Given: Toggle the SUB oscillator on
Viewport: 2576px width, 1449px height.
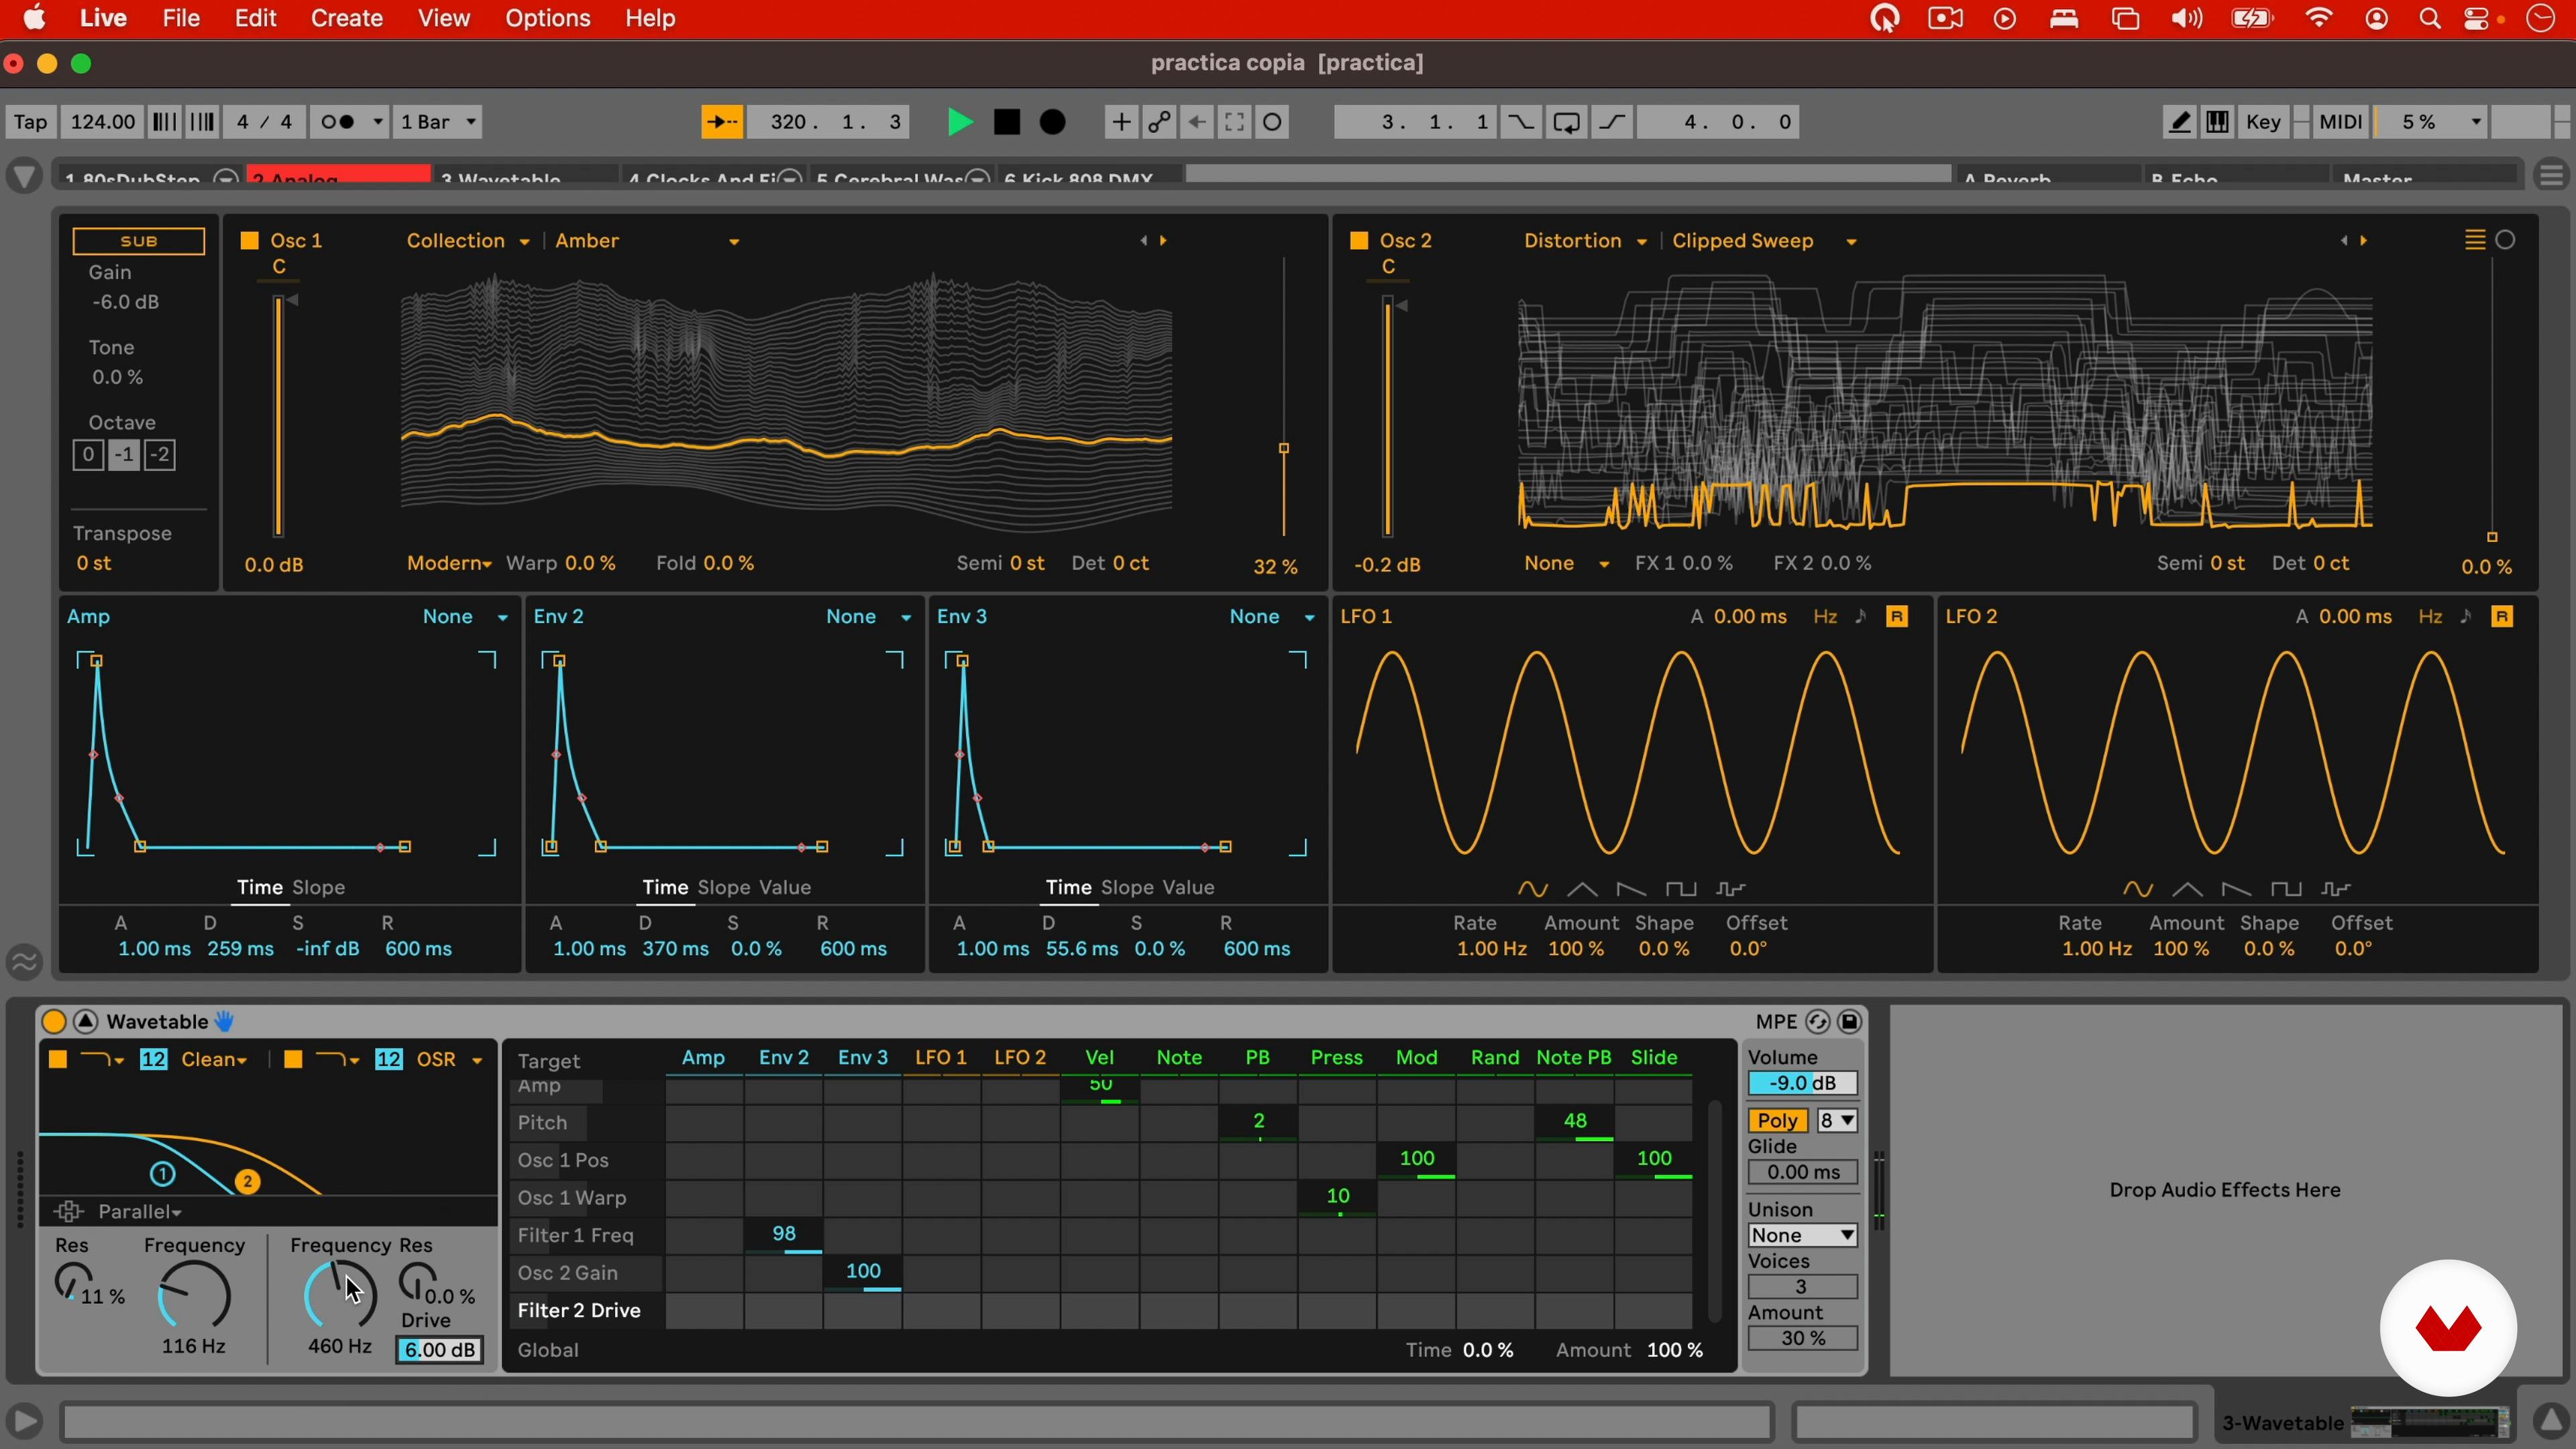Looking at the screenshot, I should coord(138,241).
